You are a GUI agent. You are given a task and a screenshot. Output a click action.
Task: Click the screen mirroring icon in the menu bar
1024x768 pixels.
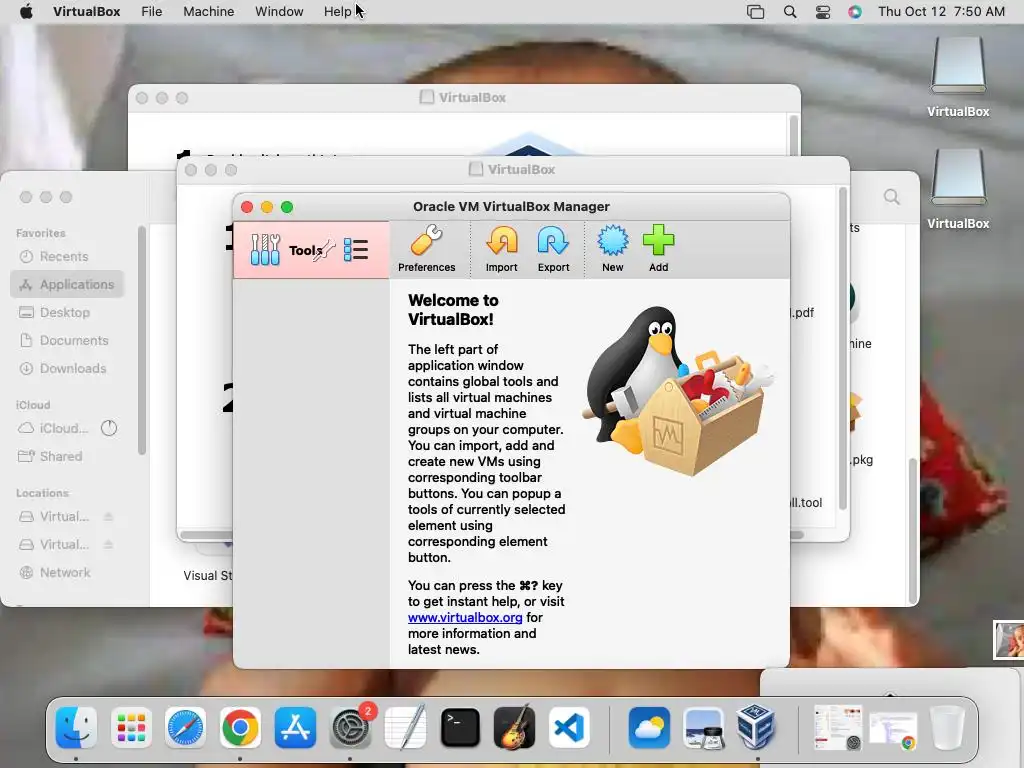pos(756,12)
